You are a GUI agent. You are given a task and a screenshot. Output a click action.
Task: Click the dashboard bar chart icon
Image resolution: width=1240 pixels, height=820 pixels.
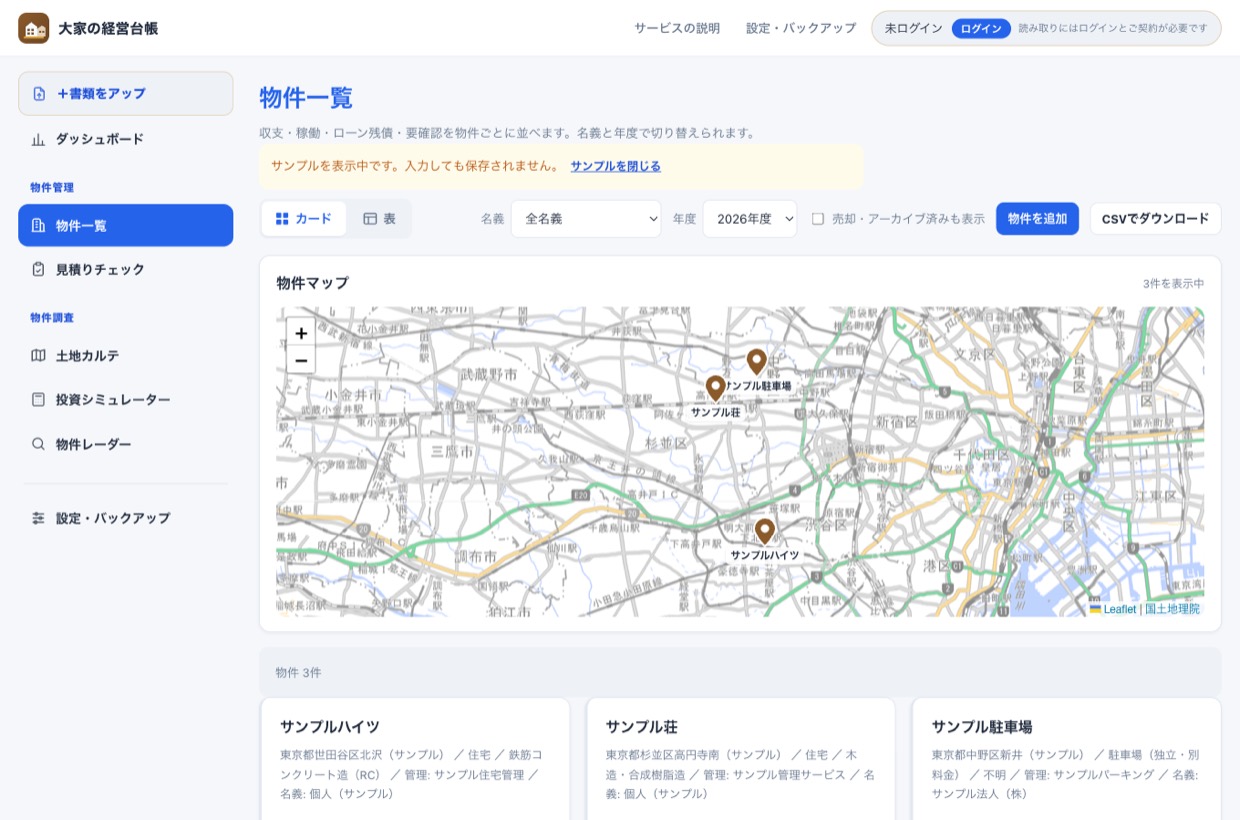pyautogui.click(x=38, y=140)
